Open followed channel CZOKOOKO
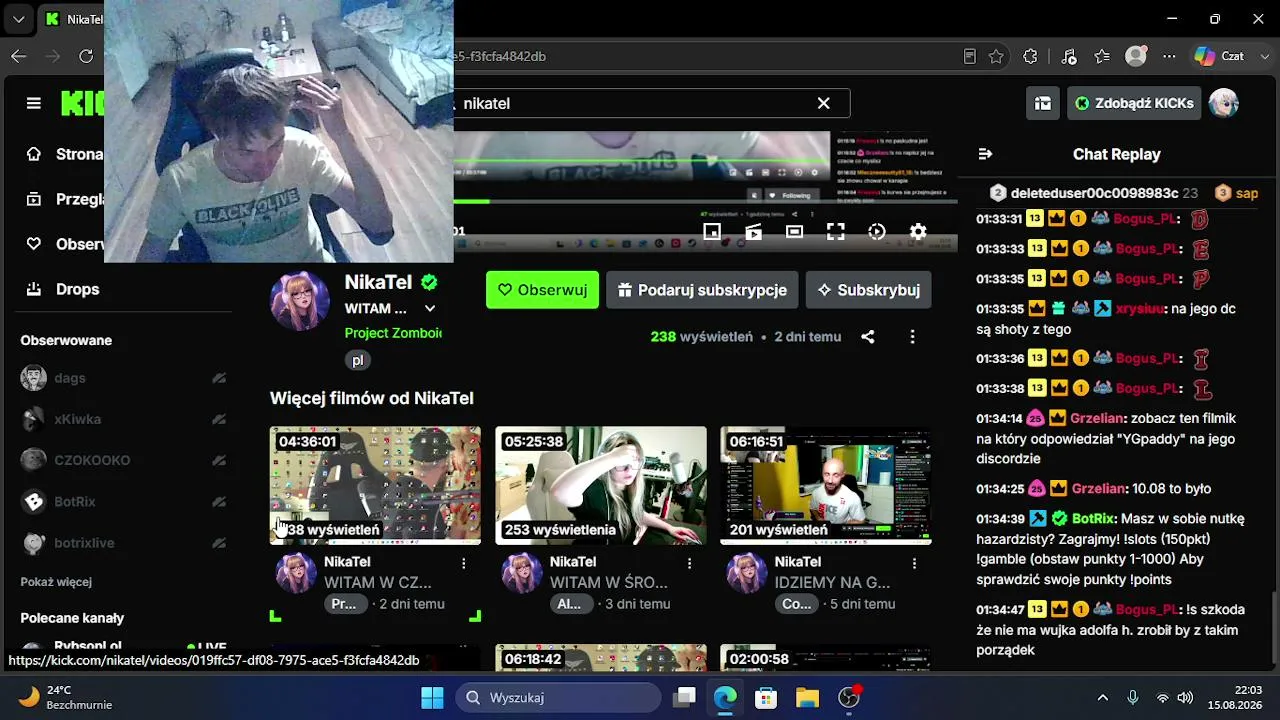Image resolution: width=1280 pixels, height=720 pixels. click(124, 460)
